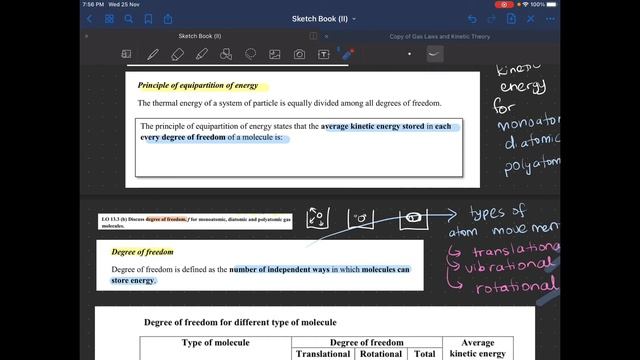
Task: Close the Sketch Book (II) tab
Action: click(x=86, y=36)
